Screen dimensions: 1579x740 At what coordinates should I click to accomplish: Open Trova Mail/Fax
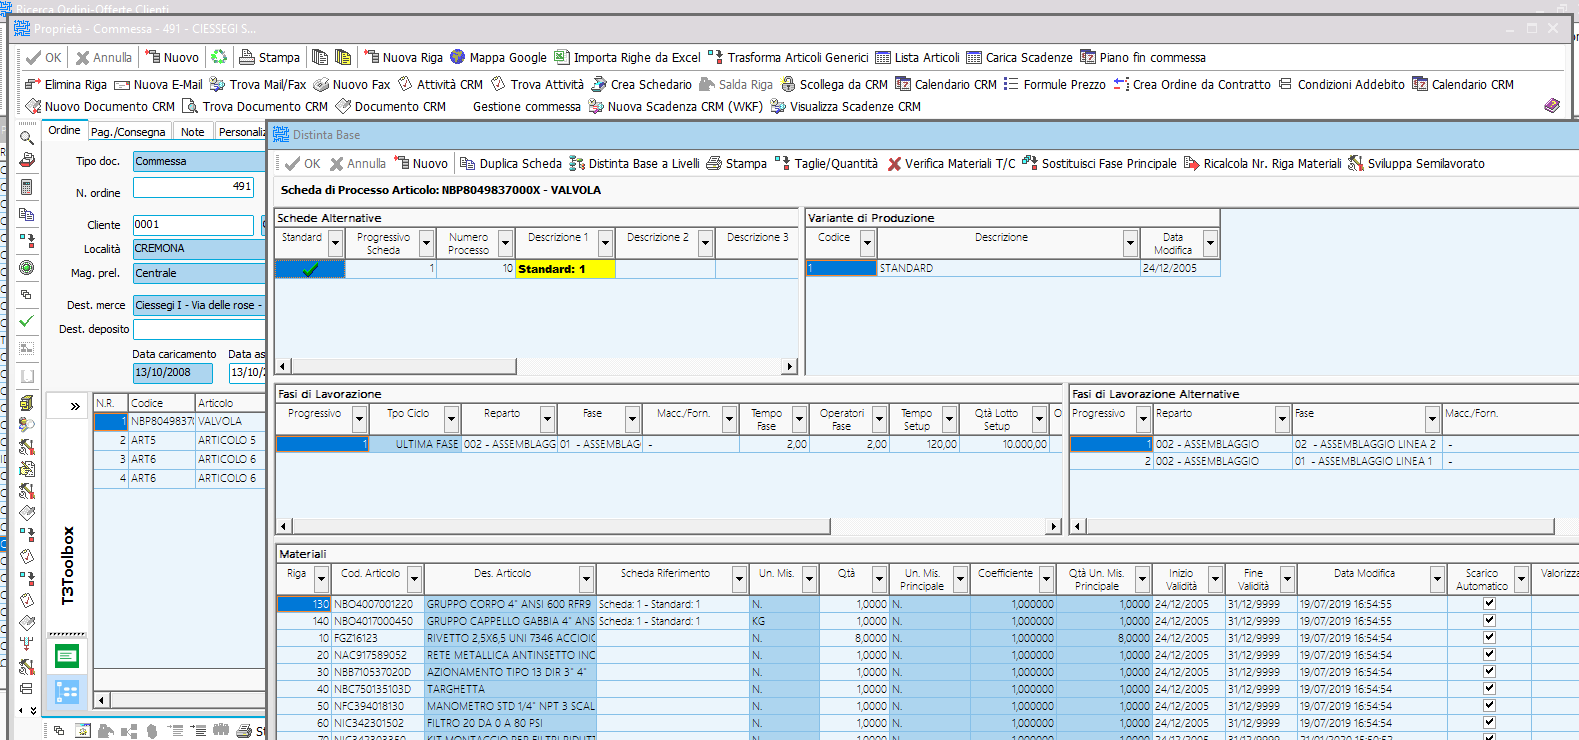[258, 84]
